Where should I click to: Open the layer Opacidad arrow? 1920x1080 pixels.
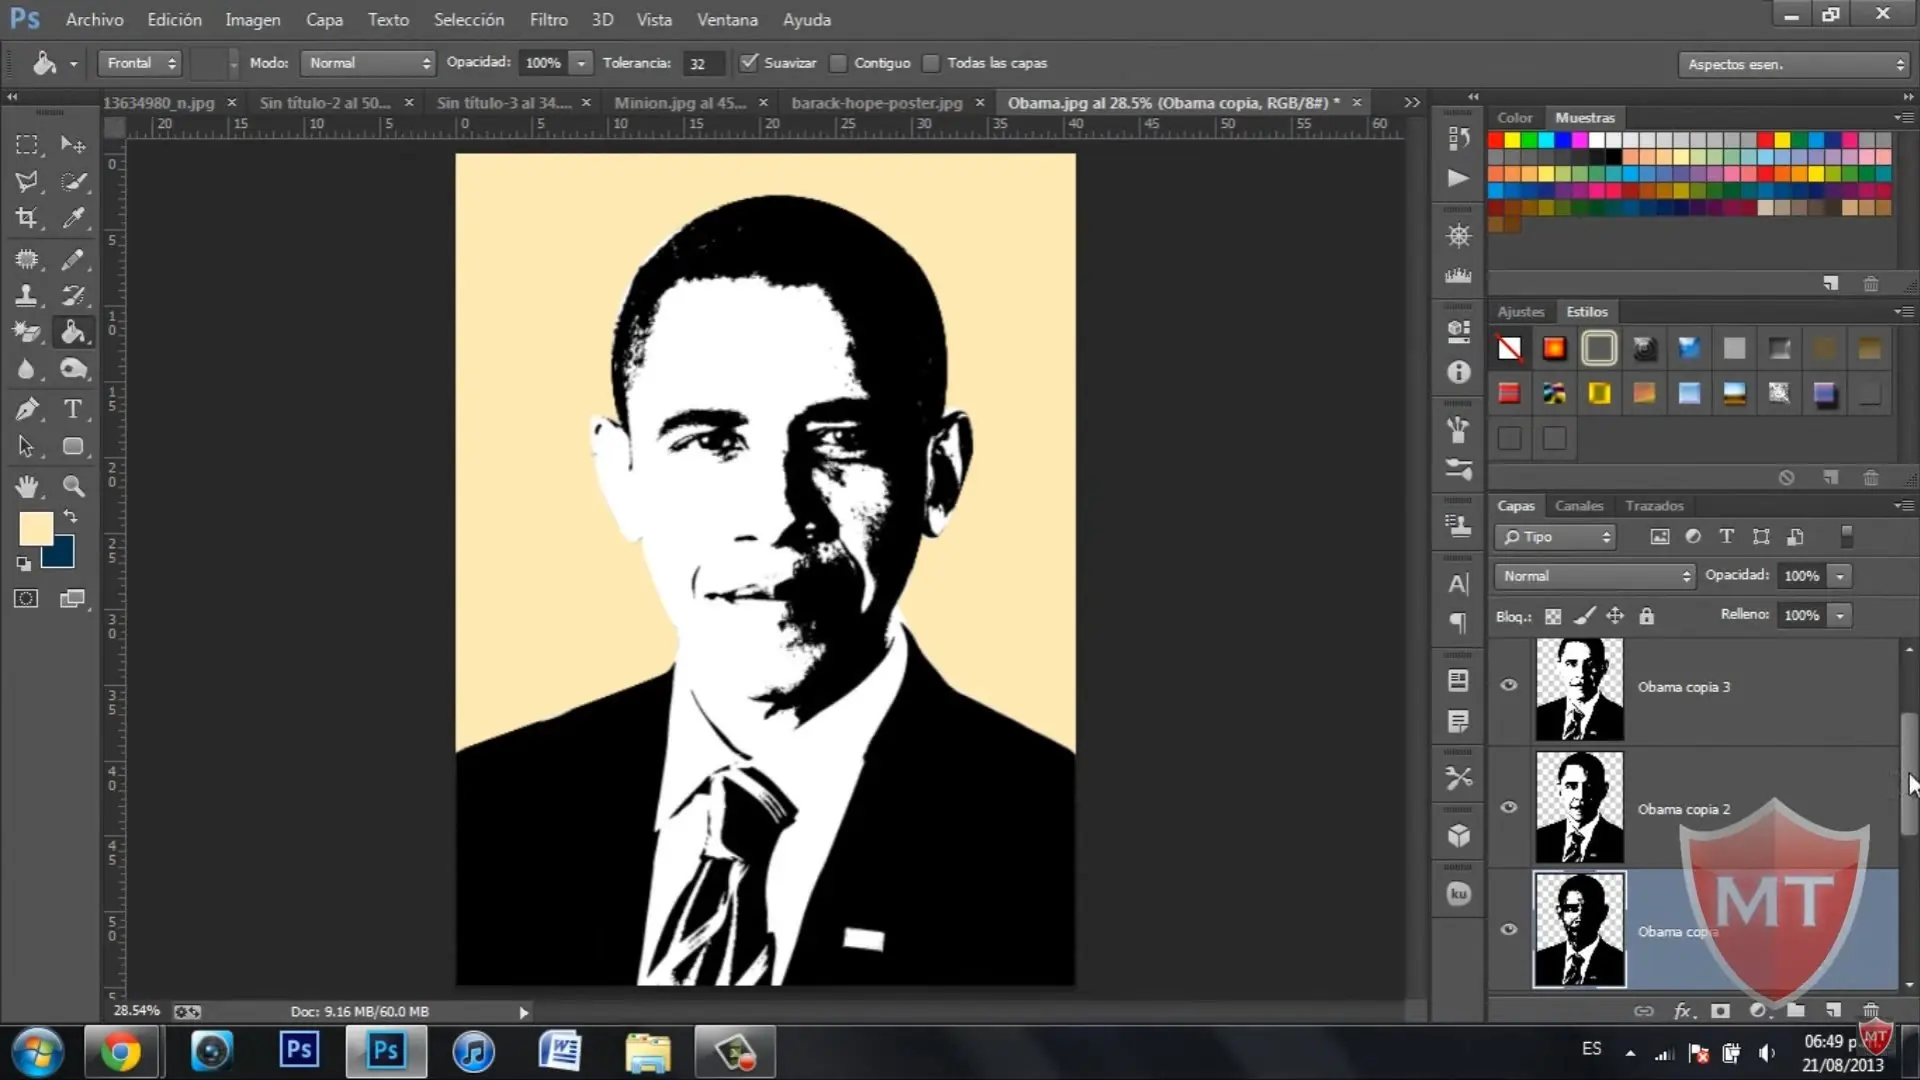tap(1840, 576)
